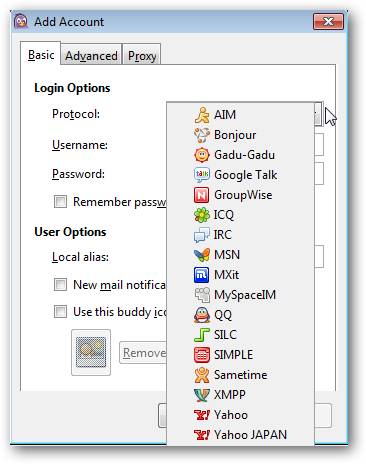Image resolution: width=366 pixels, height=464 pixels.
Task: Pick the Gadu-Gadu sun icon
Action: (202, 155)
